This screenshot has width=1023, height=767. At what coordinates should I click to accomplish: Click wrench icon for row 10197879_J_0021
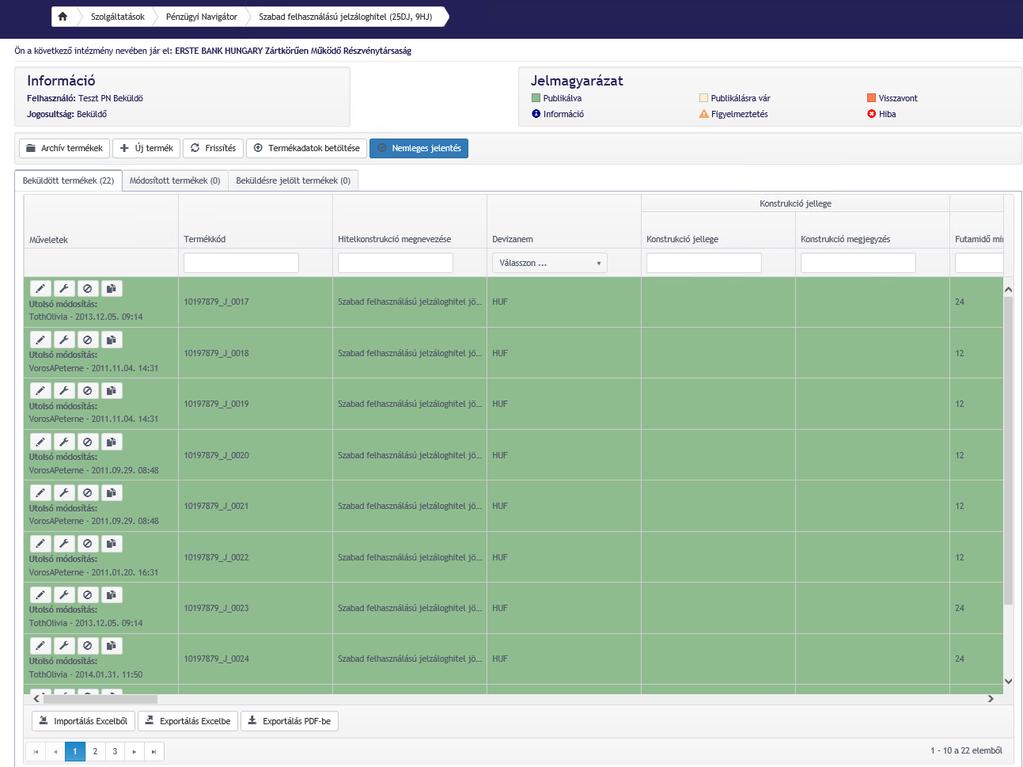[64, 493]
